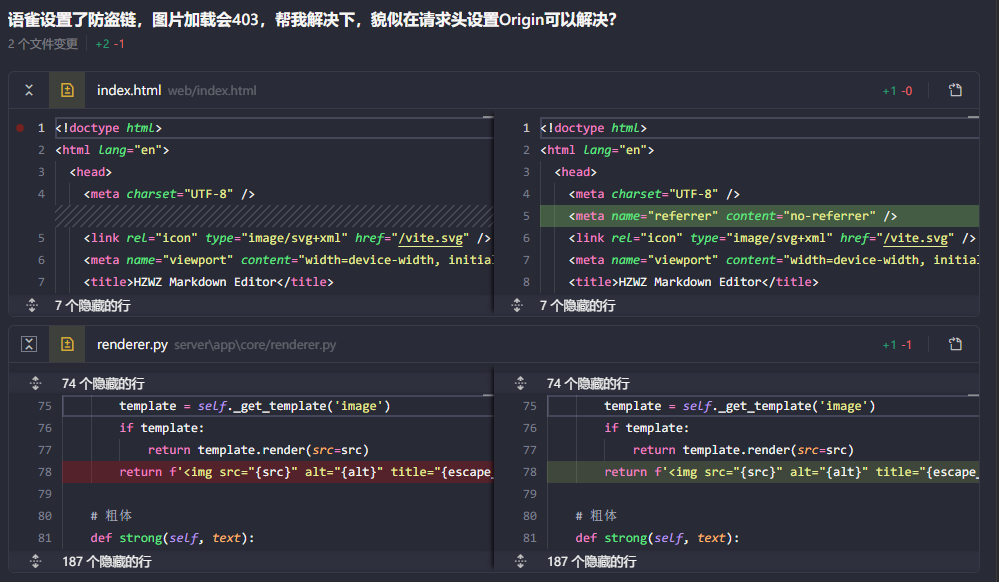Click the renderer.py modified file icon

(x=67, y=344)
